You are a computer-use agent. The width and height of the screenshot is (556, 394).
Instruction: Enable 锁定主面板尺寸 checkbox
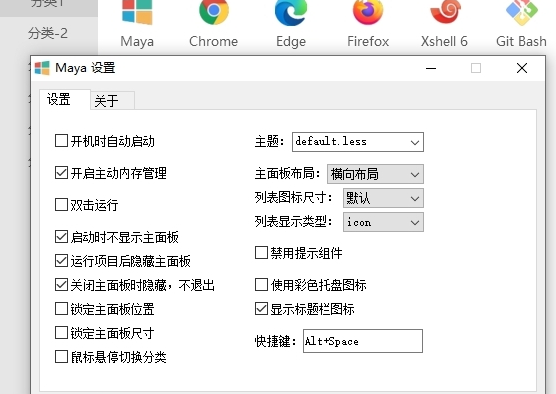coord(61,333)
